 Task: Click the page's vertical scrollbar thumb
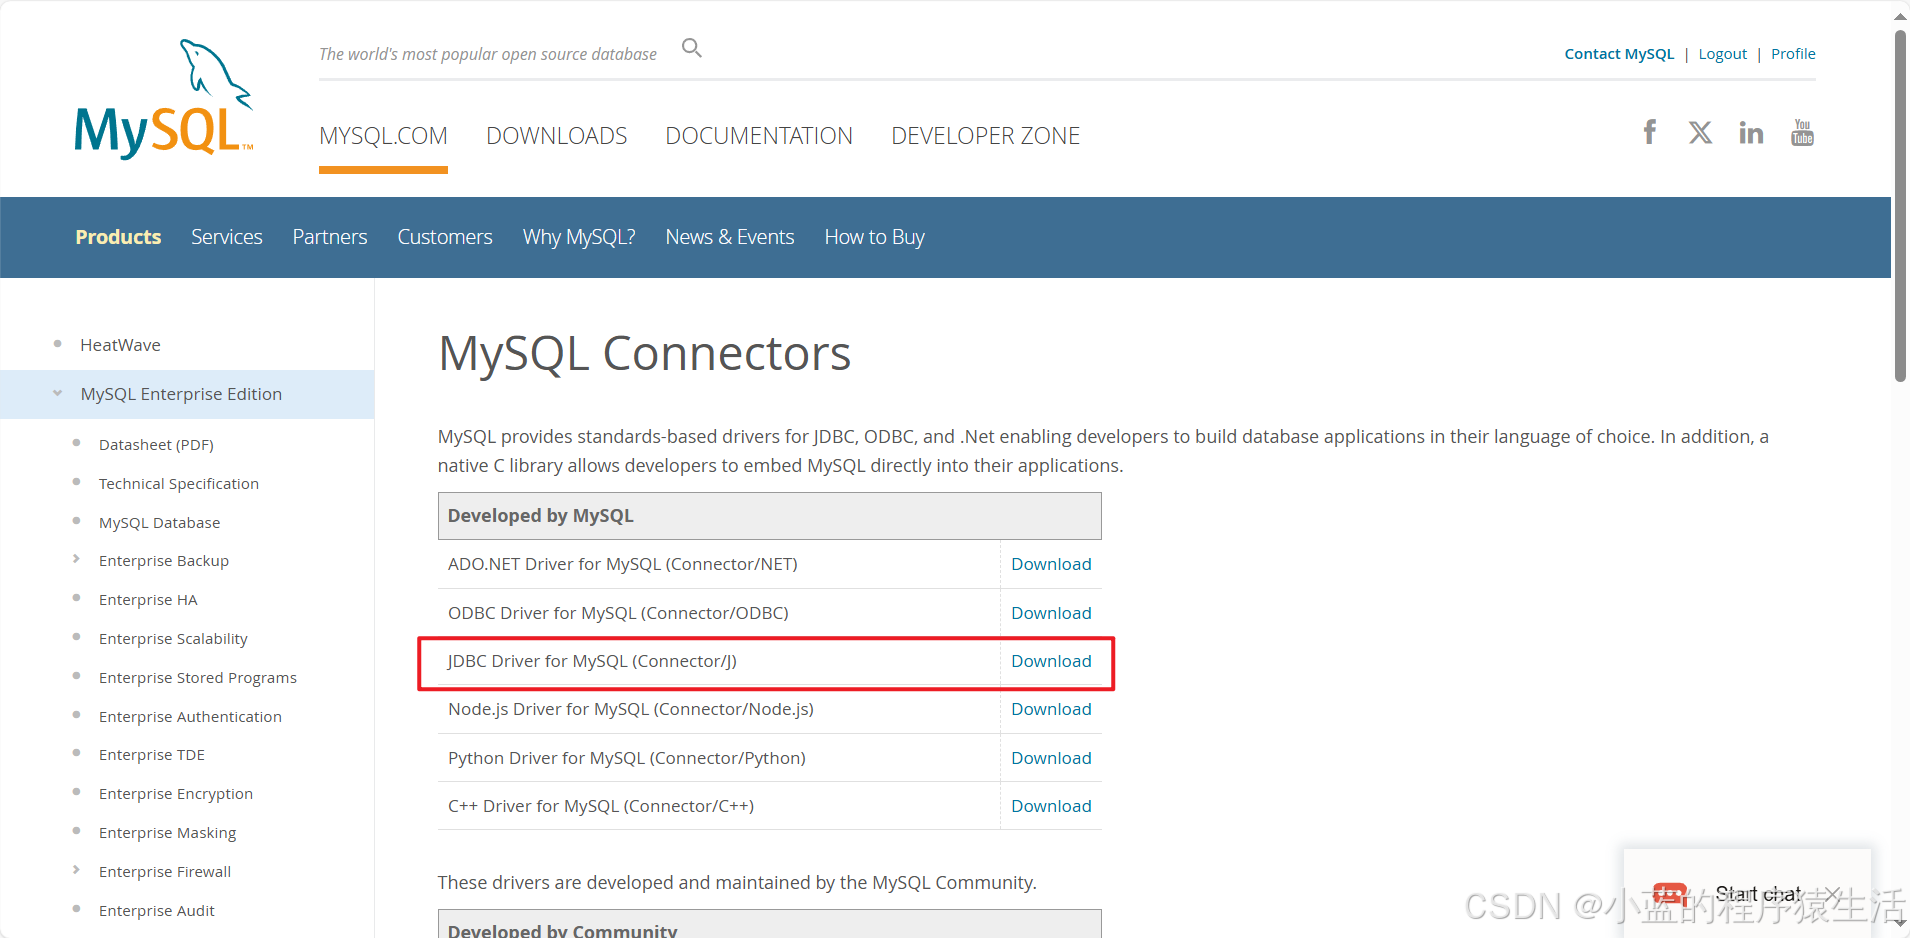pyautogui.click(x=1900, y=205)
